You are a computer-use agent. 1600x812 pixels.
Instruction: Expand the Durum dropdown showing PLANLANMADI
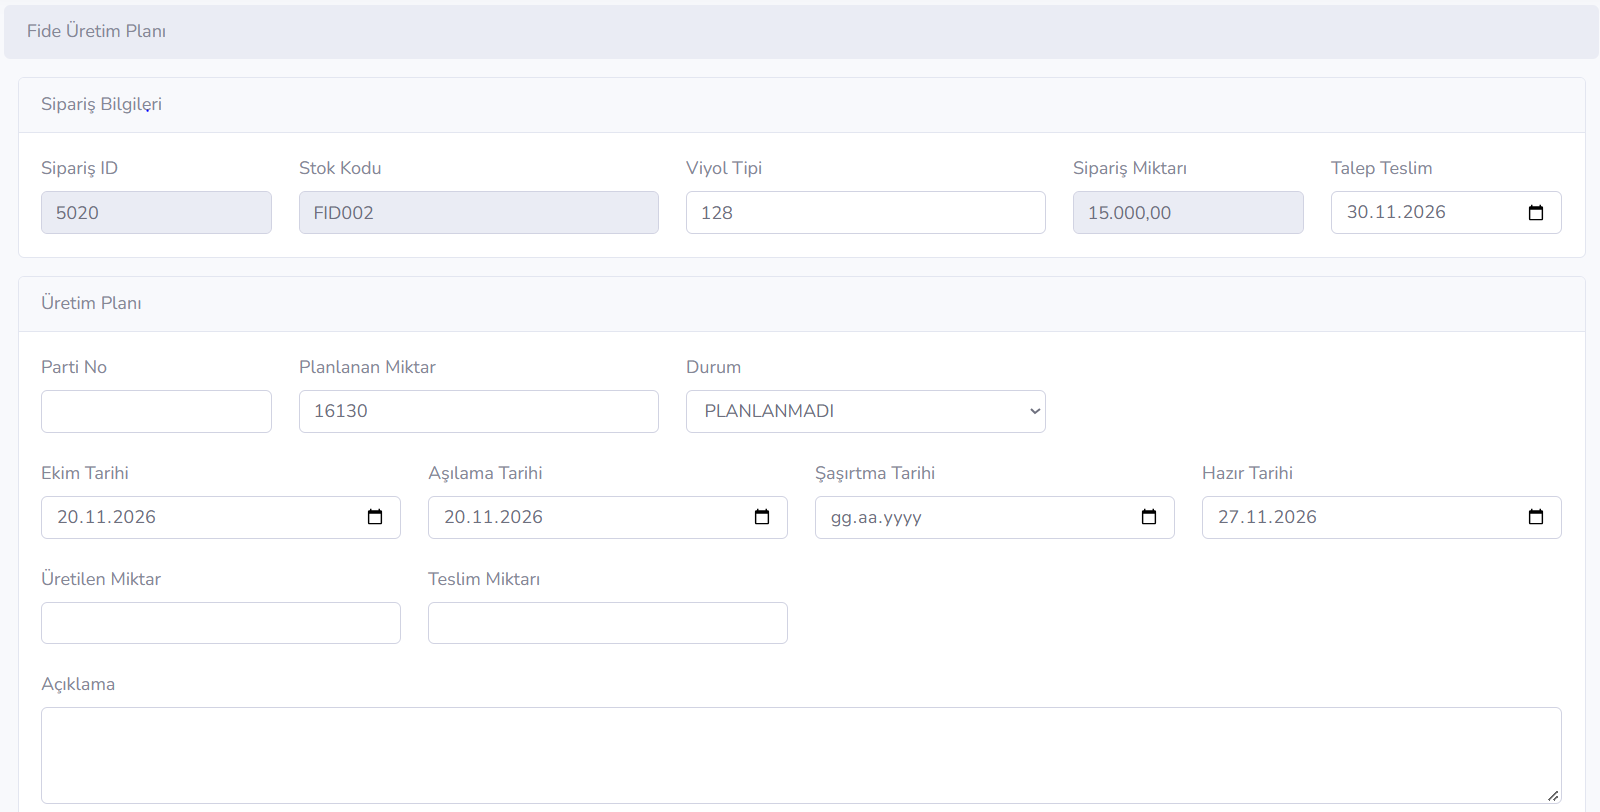click(866, 411)
